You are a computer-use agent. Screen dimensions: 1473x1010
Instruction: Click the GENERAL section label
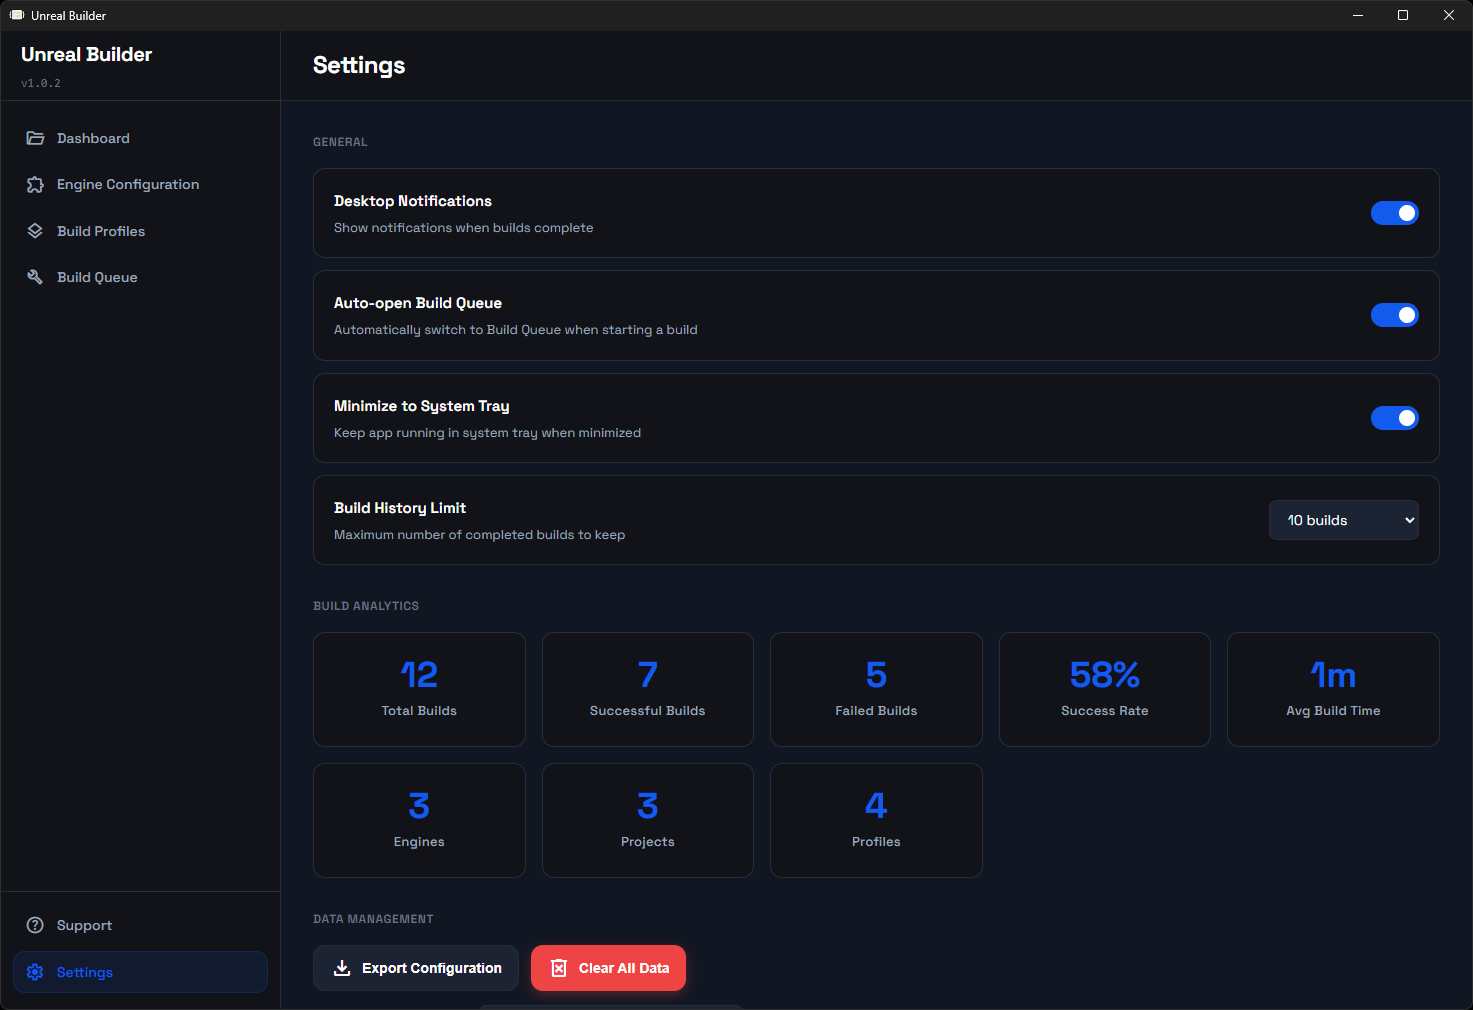coord(340,142)
